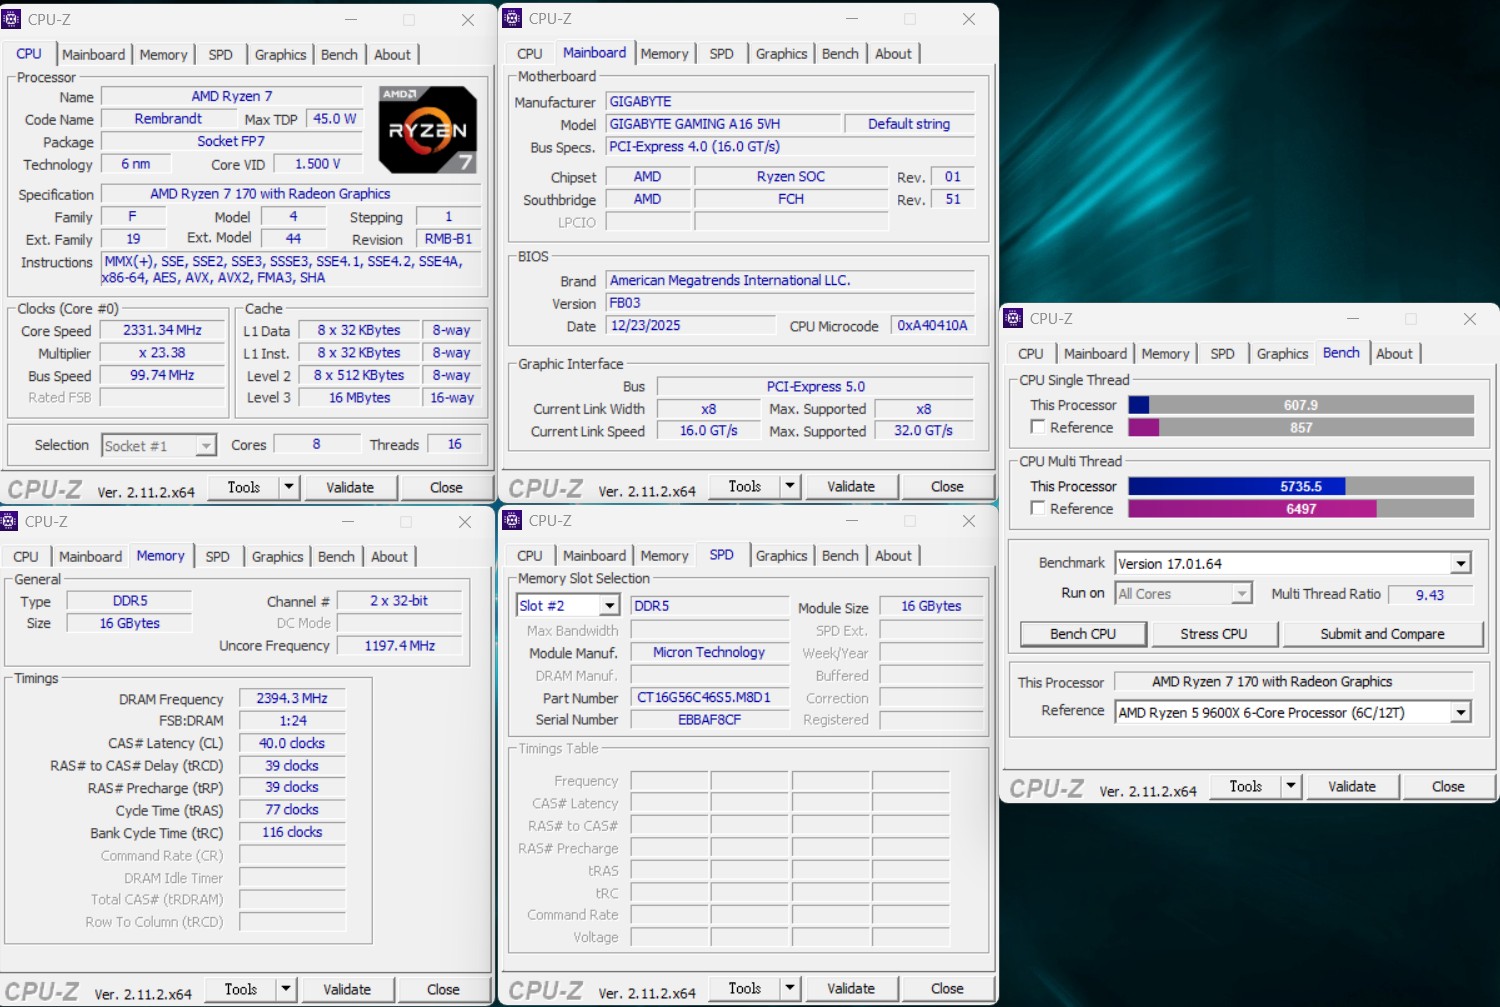Click the Code Name Rembrandt value
Image resolution: width=1500 pixels, height=1007 pixels.
pos(168,119)
